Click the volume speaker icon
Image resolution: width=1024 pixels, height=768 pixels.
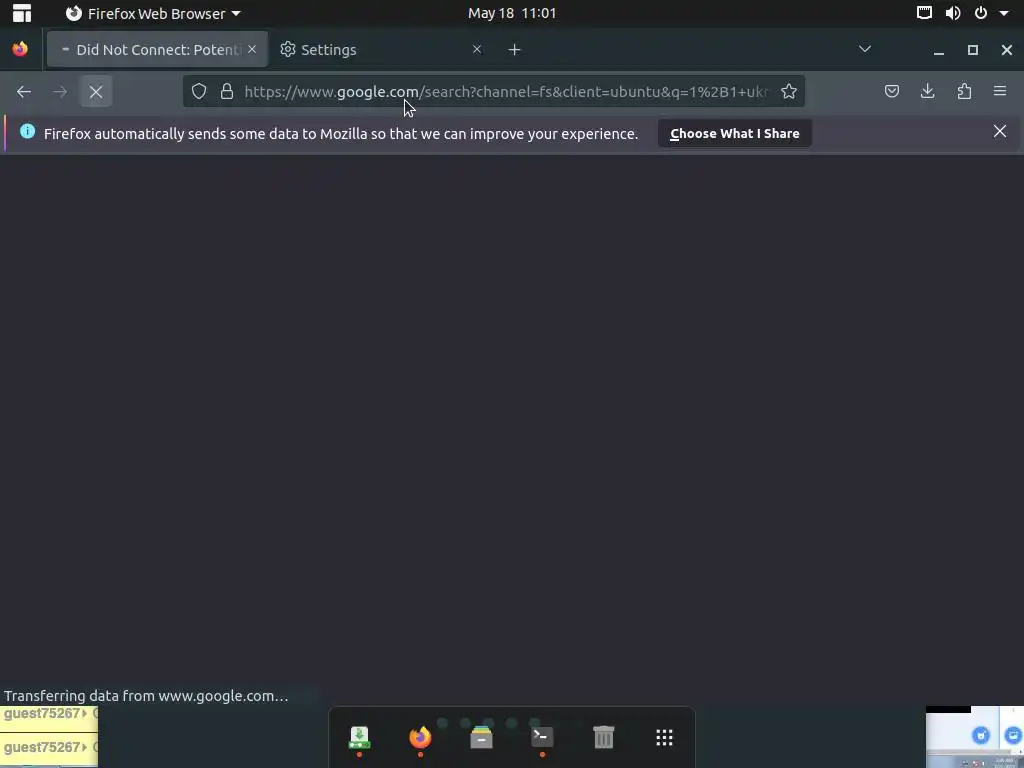(953, 13)
